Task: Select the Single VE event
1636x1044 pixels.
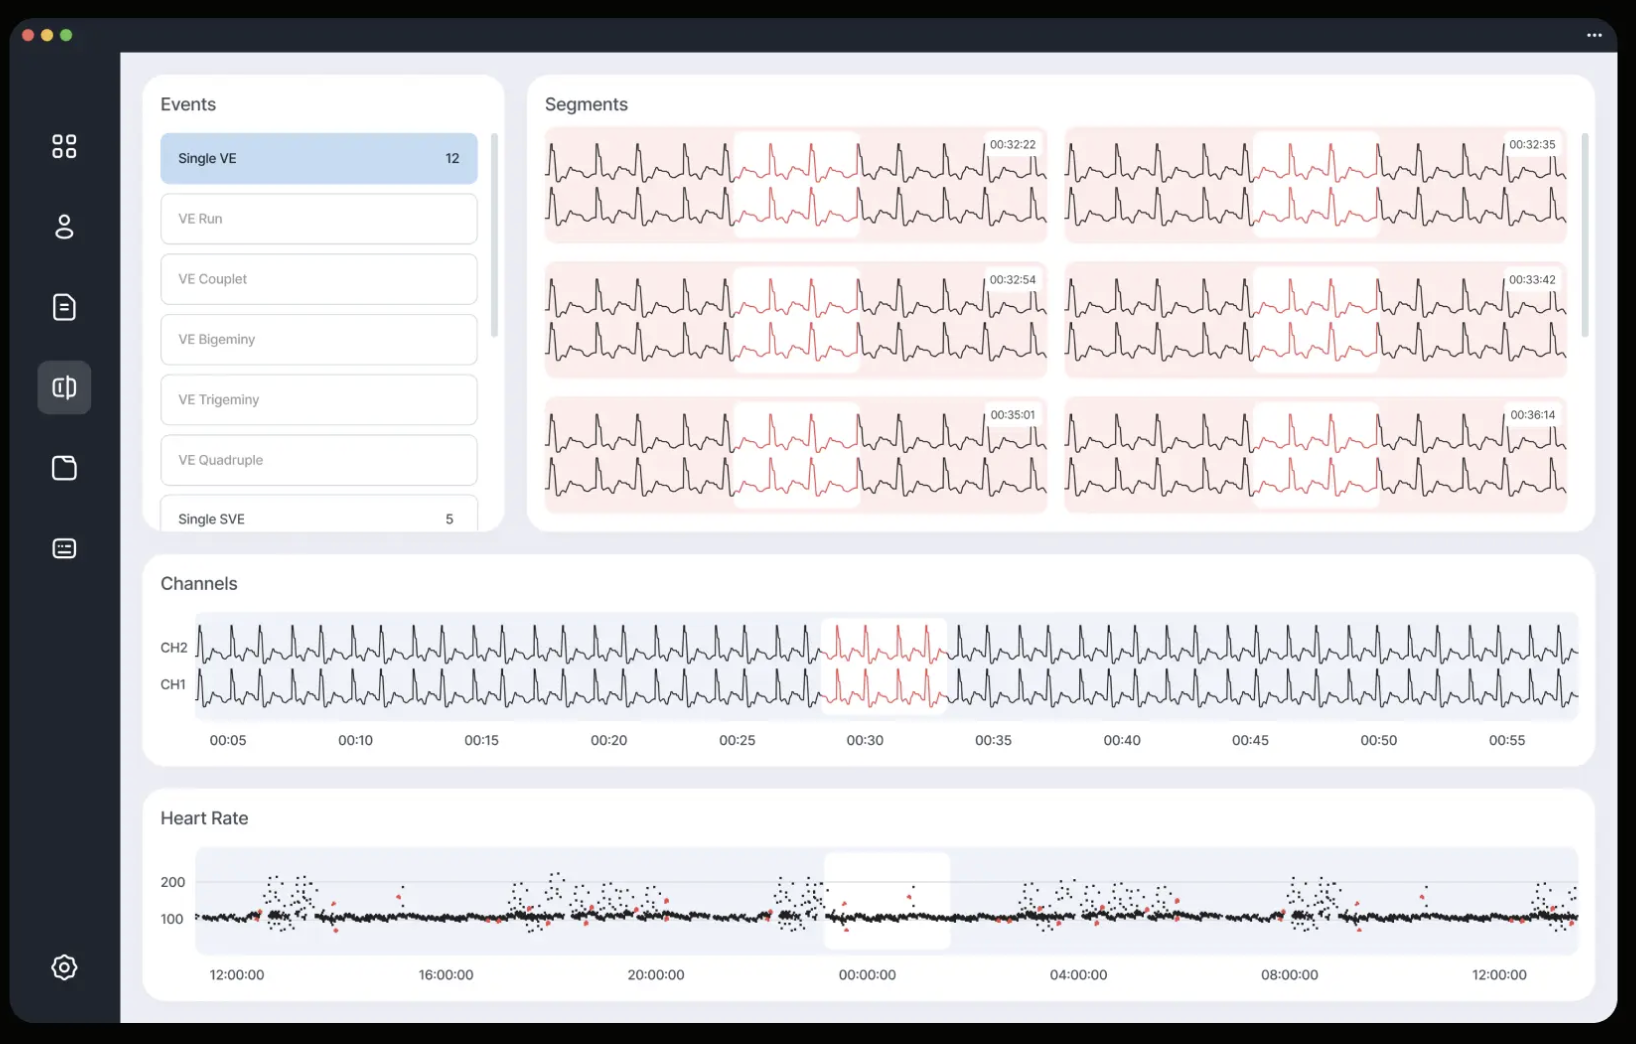Action: pyautogui.click(x=318, y=159)
